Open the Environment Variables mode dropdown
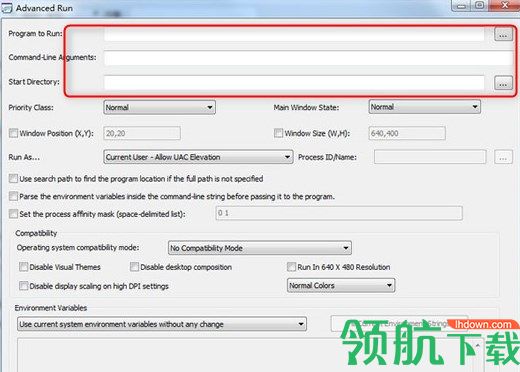This screenshot has width=520, height=372. point(162,324)
